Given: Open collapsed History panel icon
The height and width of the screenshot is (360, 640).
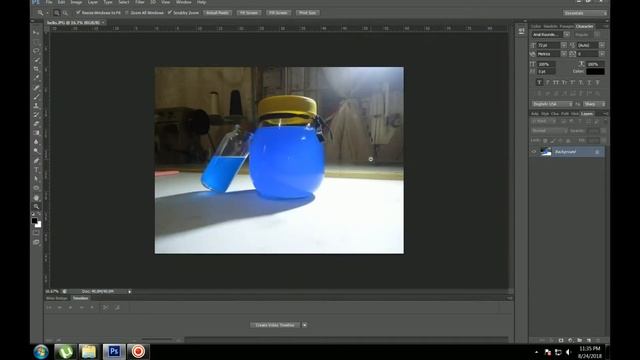Looking at the screenshot, I should coord(521,31).
